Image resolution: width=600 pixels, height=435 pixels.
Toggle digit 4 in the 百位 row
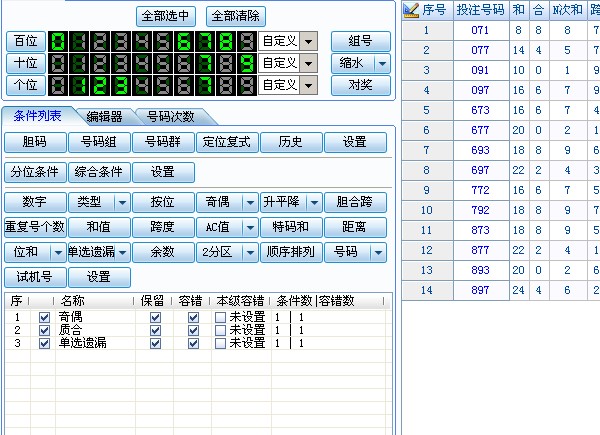click(142, 41)
